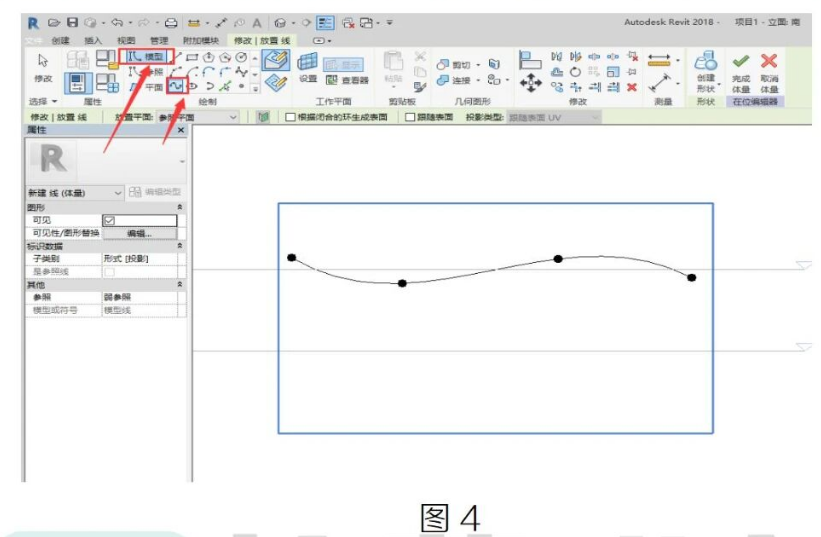This screenshot has height=537, width=821.
Task: Select the Rectangle draw tool
Action: click(192, 57)
